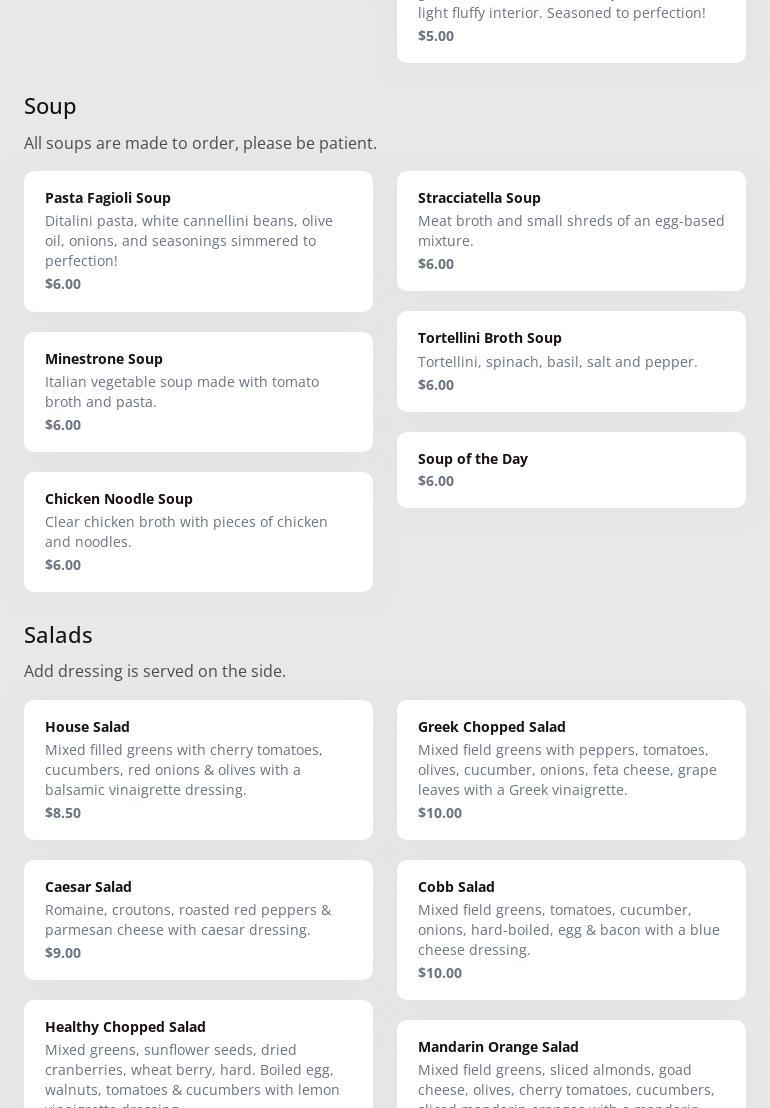The height and width of the screenshot is (1108, 770).
Task: Select the Stracciatella Soup menu card
Action: 571,230
